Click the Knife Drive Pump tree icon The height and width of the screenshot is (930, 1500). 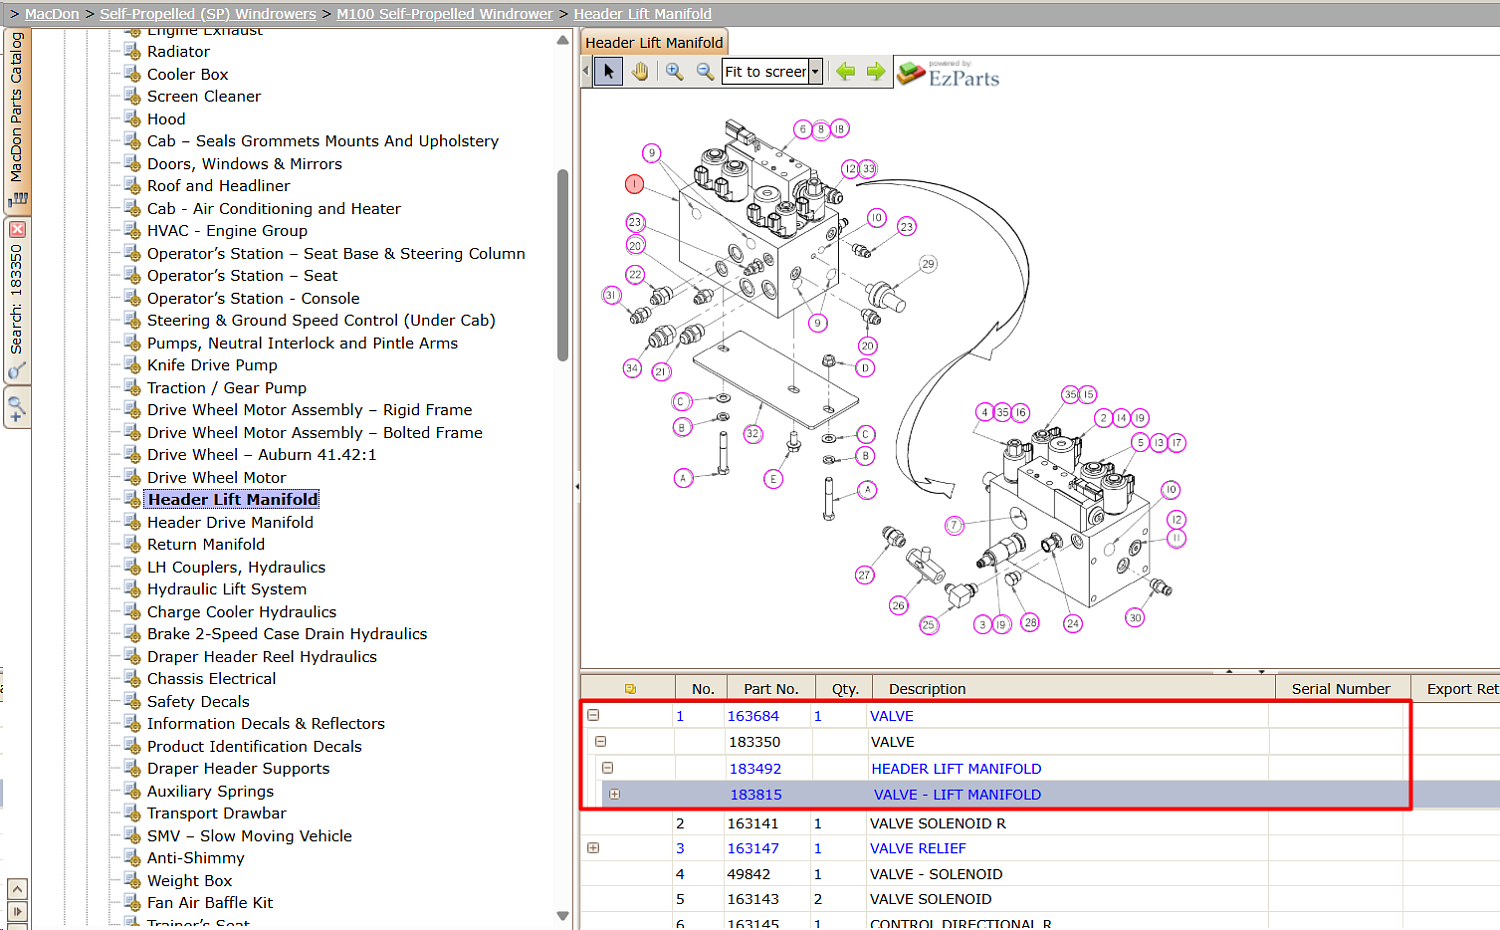132,366
